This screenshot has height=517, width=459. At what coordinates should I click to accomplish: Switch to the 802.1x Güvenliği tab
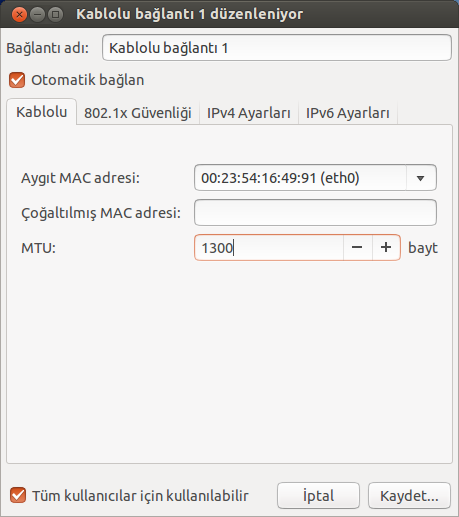(x=138, y=113)
